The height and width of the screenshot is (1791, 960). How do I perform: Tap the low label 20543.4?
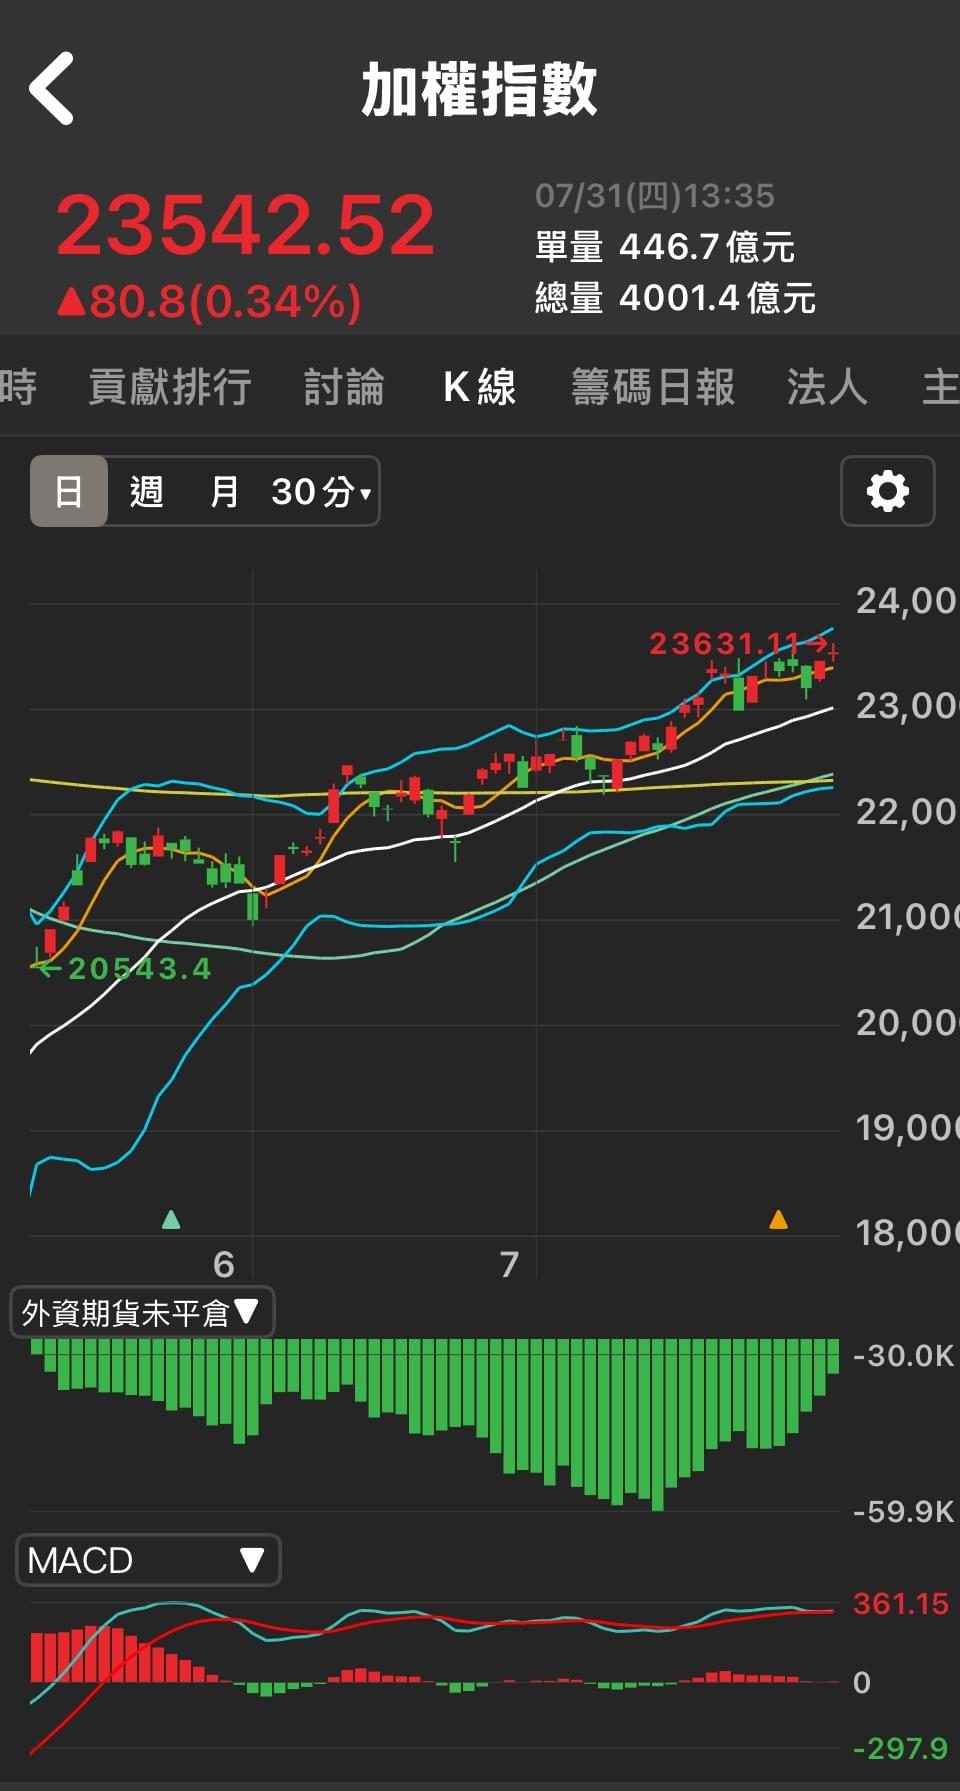tap(139, 968)
